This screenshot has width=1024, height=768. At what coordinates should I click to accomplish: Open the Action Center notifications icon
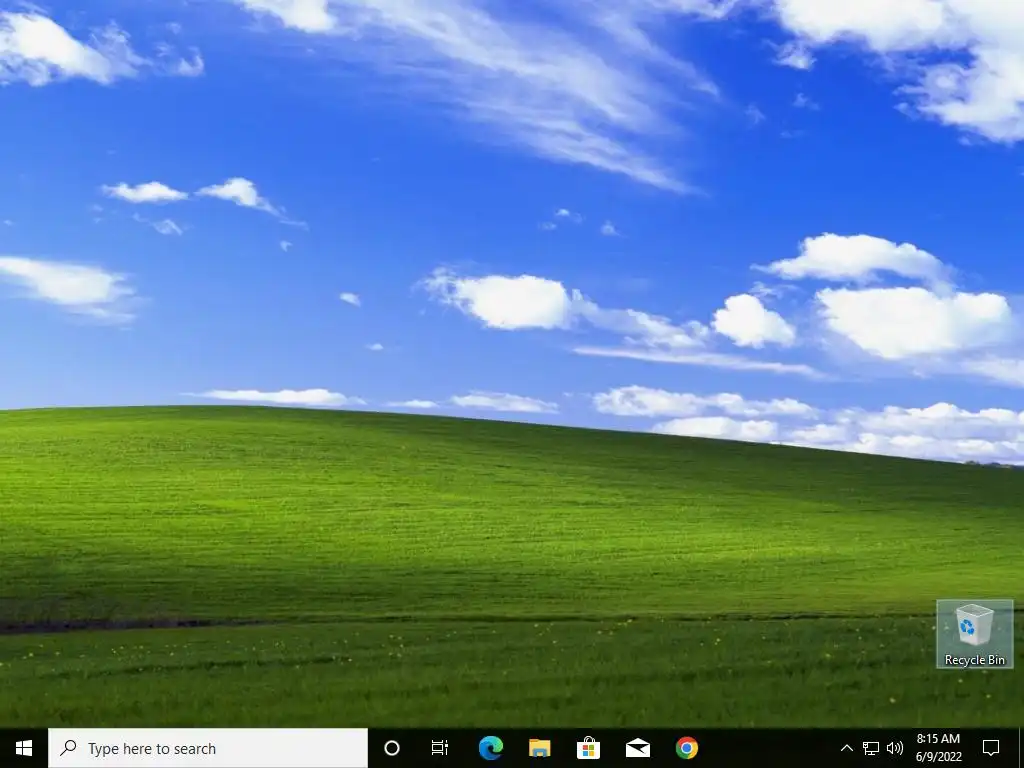991,748
